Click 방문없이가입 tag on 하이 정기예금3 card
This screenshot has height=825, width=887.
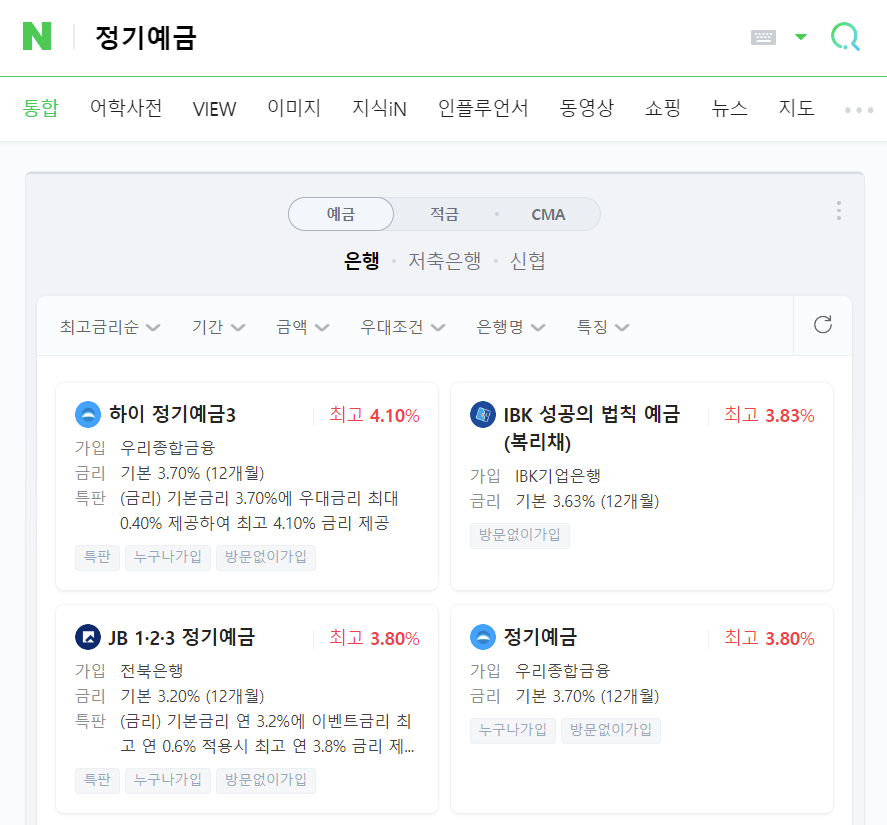[266, 557]
